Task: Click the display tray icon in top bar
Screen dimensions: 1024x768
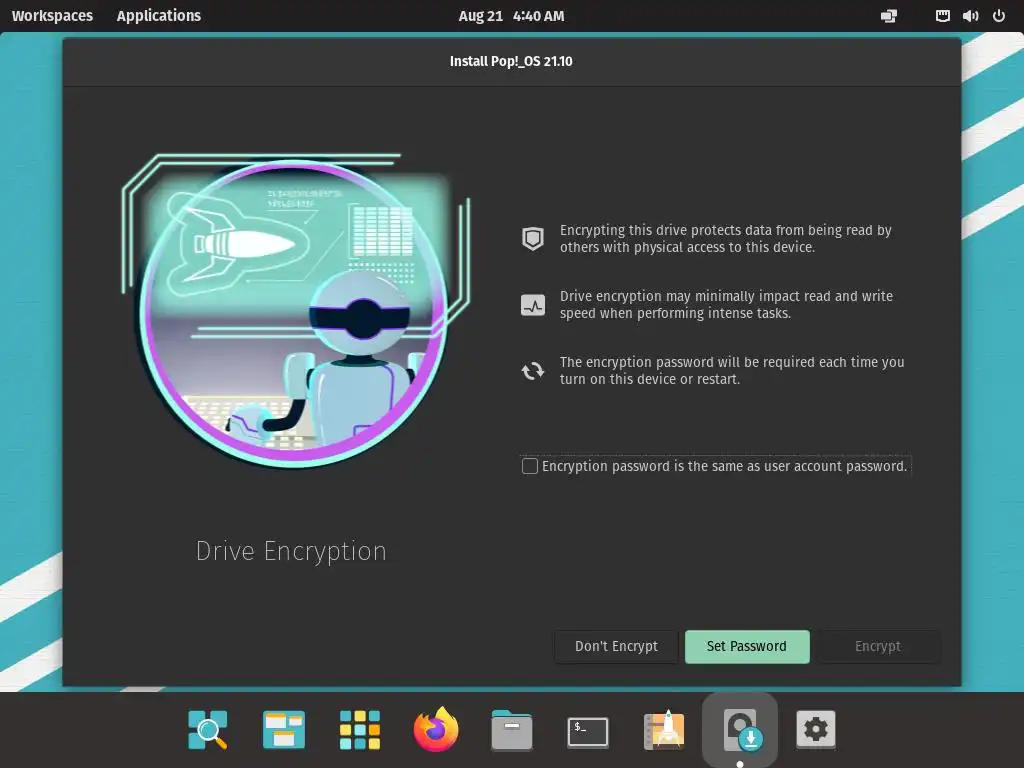Action: click(889, 16)
